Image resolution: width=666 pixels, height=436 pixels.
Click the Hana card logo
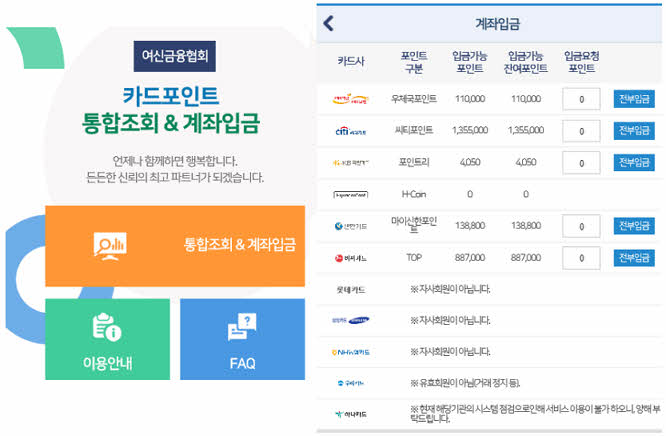(x=350, y=414)
